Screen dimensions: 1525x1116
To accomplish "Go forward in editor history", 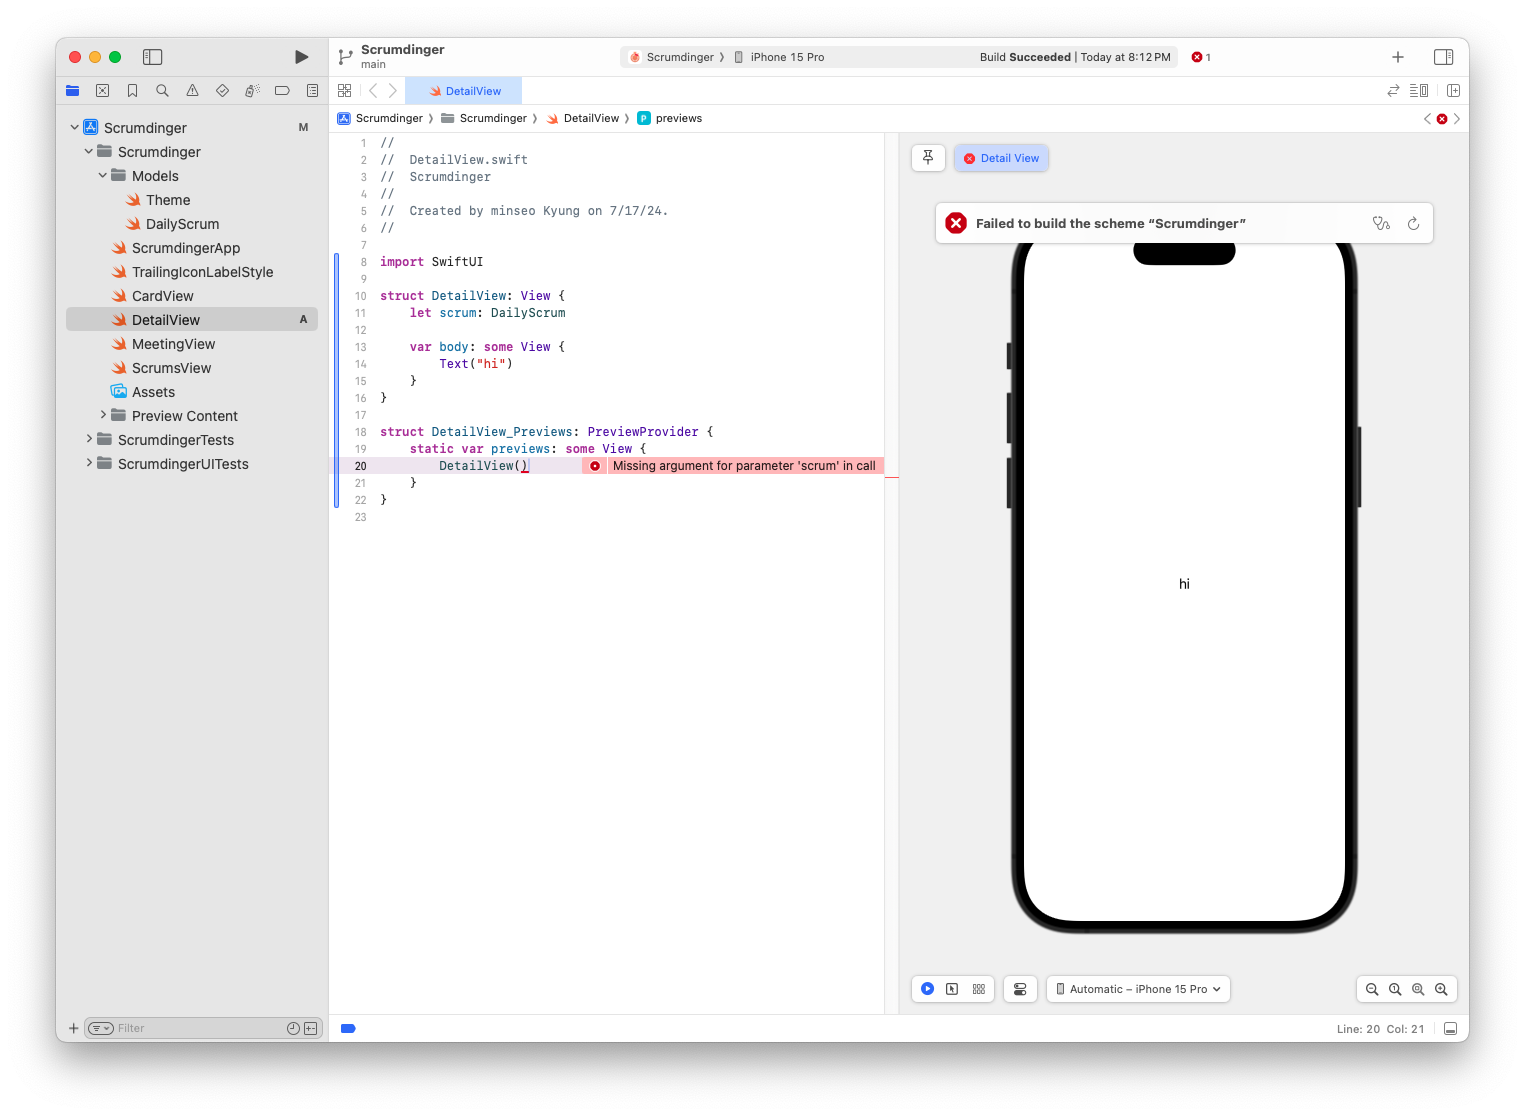I will click(x=393, y=90).
